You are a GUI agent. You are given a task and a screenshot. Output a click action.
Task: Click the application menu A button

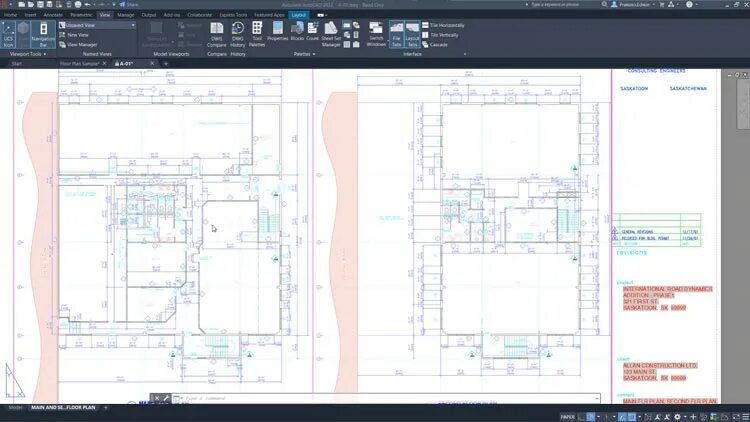coord(5,4)
